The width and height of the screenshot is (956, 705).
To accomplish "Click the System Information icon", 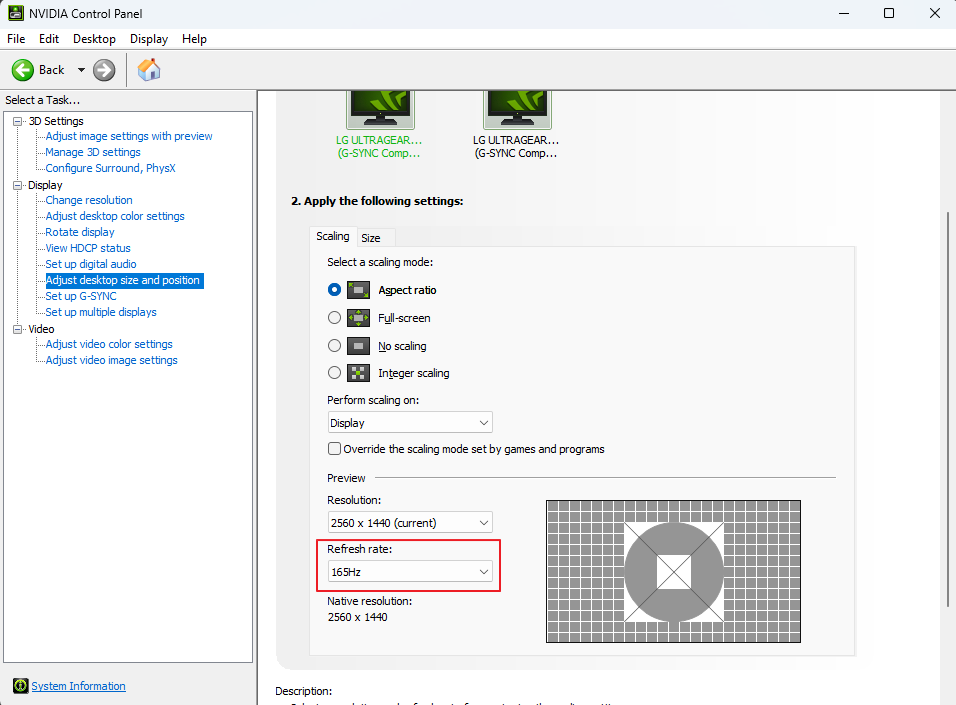I will [x=21, y=686].
